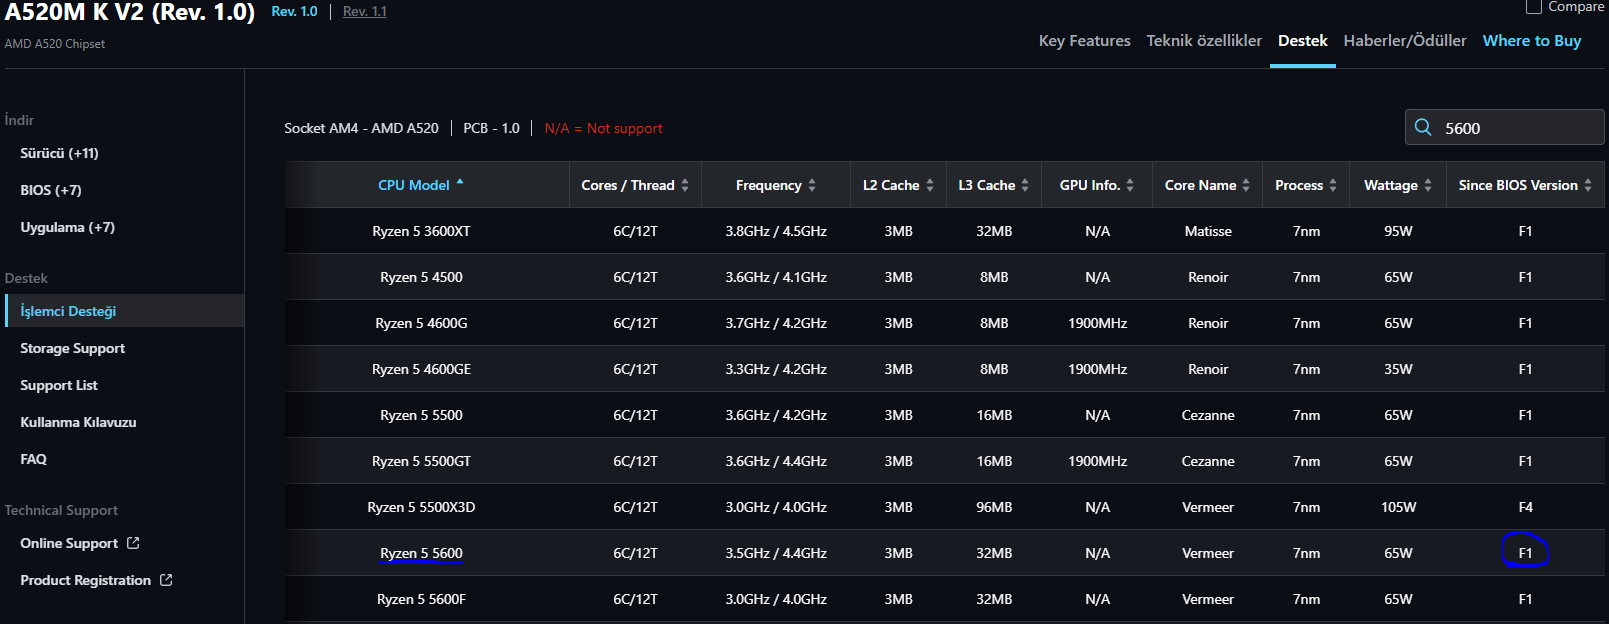Viewport: 1609px width, 624px height.
Task: Click the 96MB L3 cache value
Action: coord(994,507)
